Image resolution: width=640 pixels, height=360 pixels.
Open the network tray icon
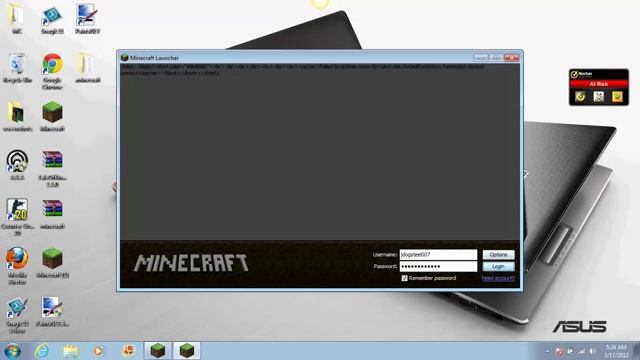coord(582,351)
